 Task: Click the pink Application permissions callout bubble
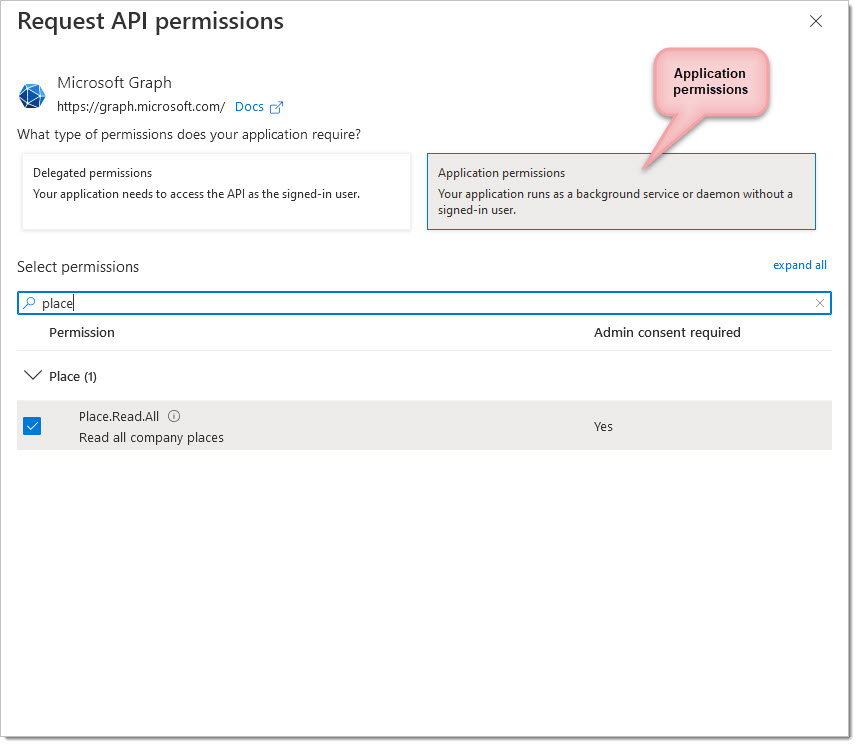pos(711,82)
